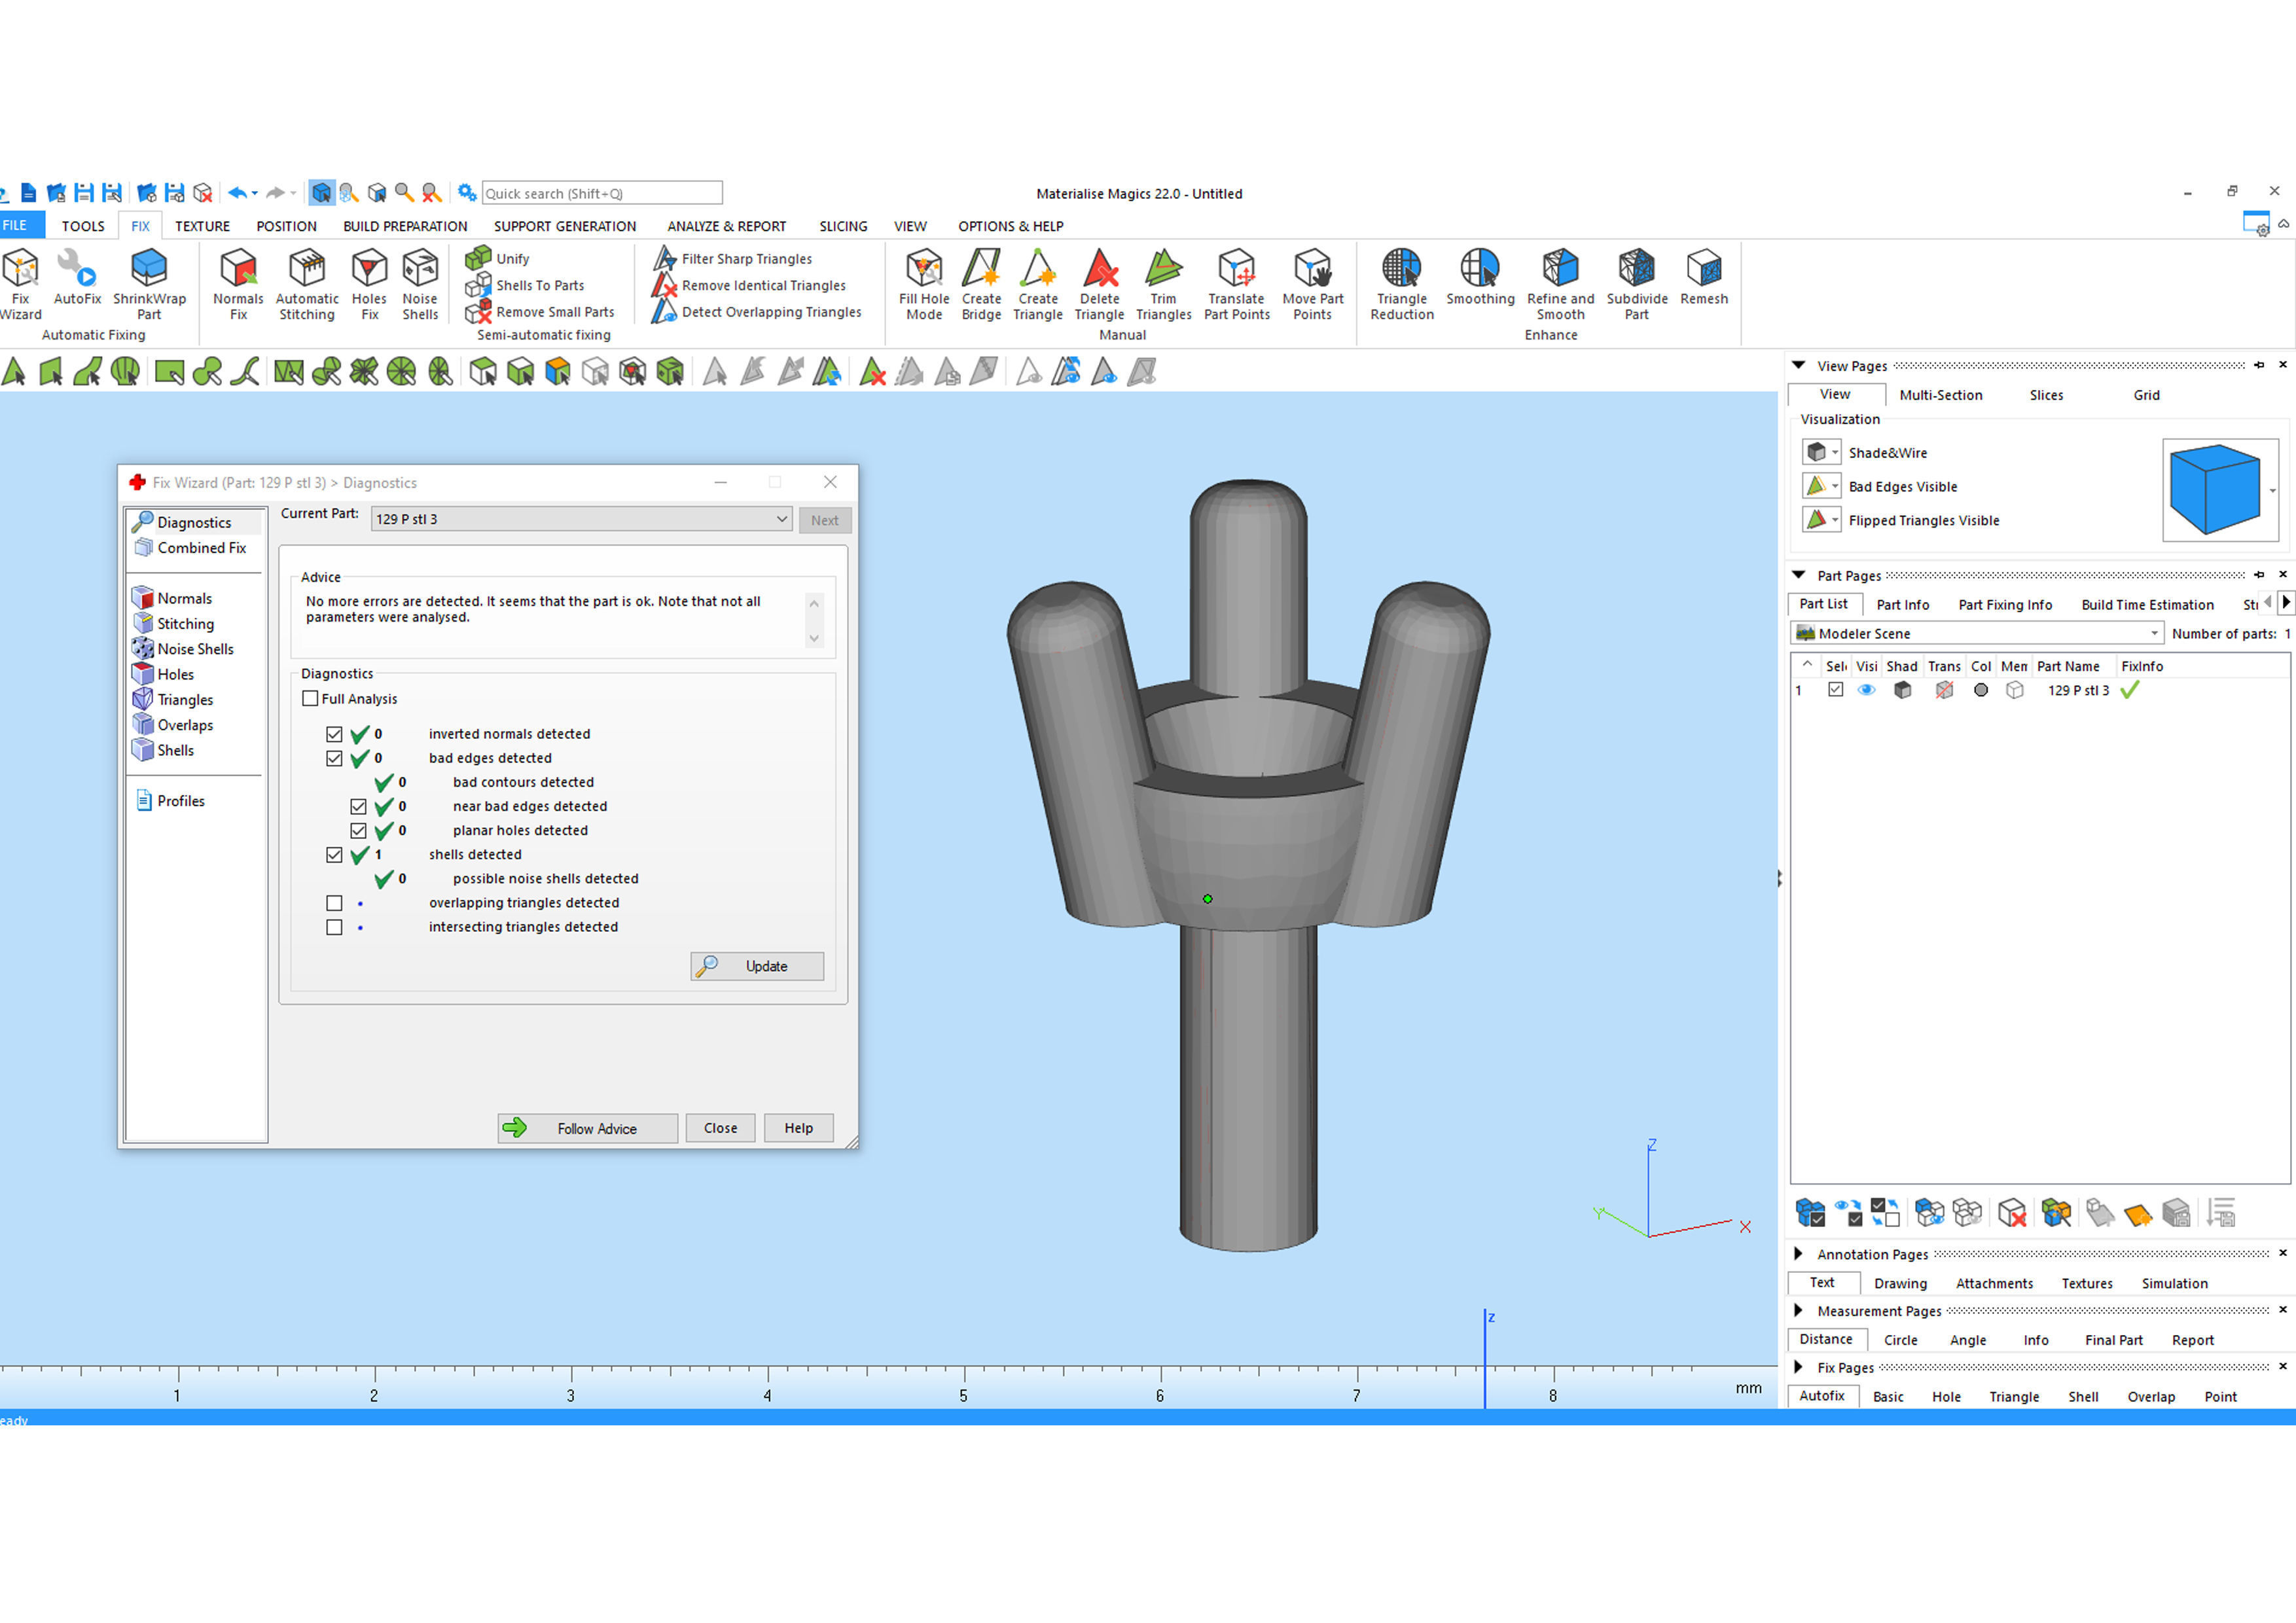Click the Quick search input field
Image resolution: width=2296 pixels, height=1623 pixels.
pyautogui.click(x=601, y=193)
